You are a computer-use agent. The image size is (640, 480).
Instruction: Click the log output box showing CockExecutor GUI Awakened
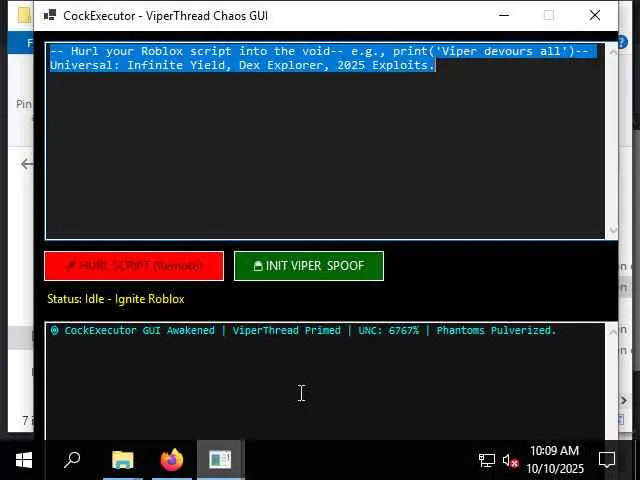[325, 381]
